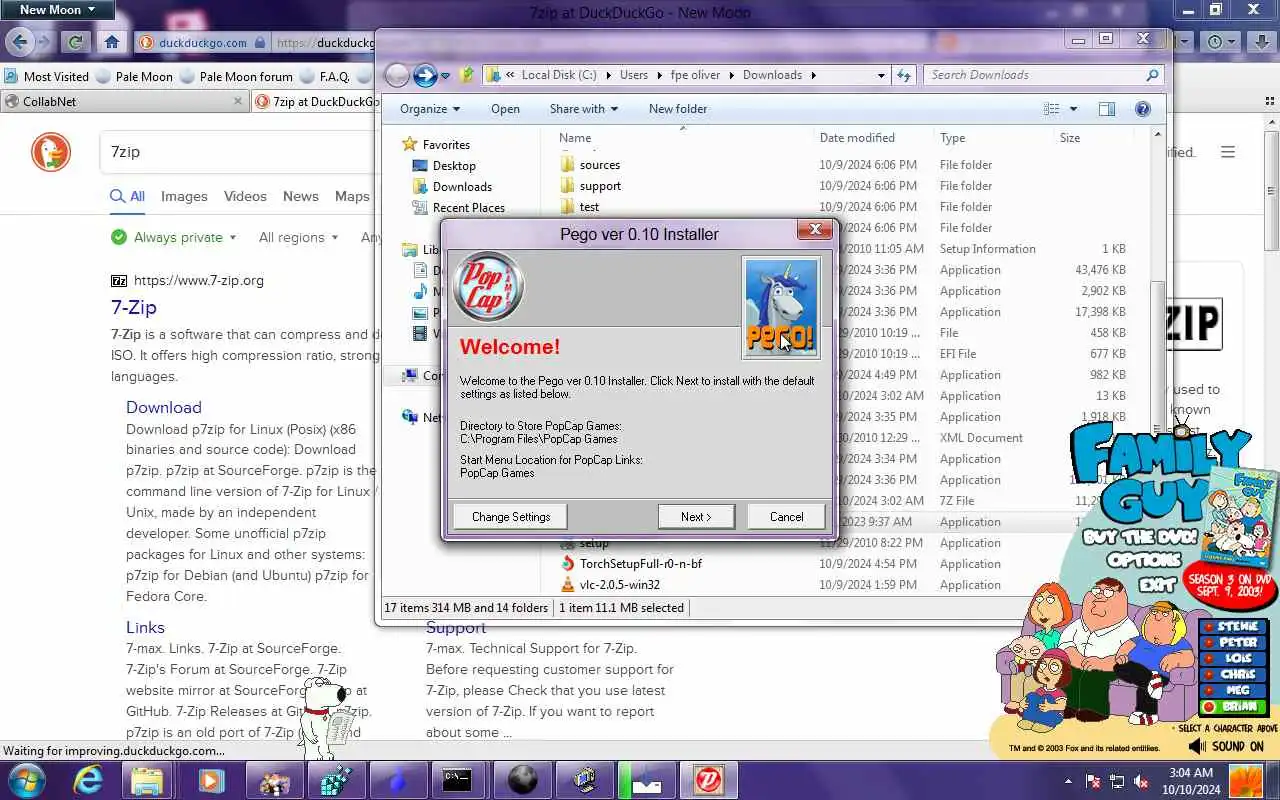Select Users in Explorer breadcrumb
This screenshot has height=800, width=1280.
pyautogui.click(x=633, y=75)
